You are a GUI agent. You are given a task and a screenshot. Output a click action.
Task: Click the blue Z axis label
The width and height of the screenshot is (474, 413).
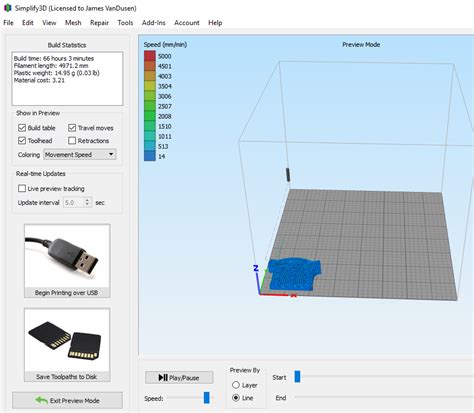point(256,268)
